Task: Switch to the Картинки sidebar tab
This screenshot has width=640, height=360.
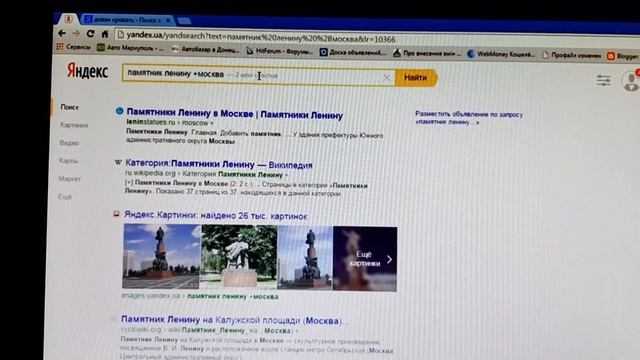Action: 74,125
